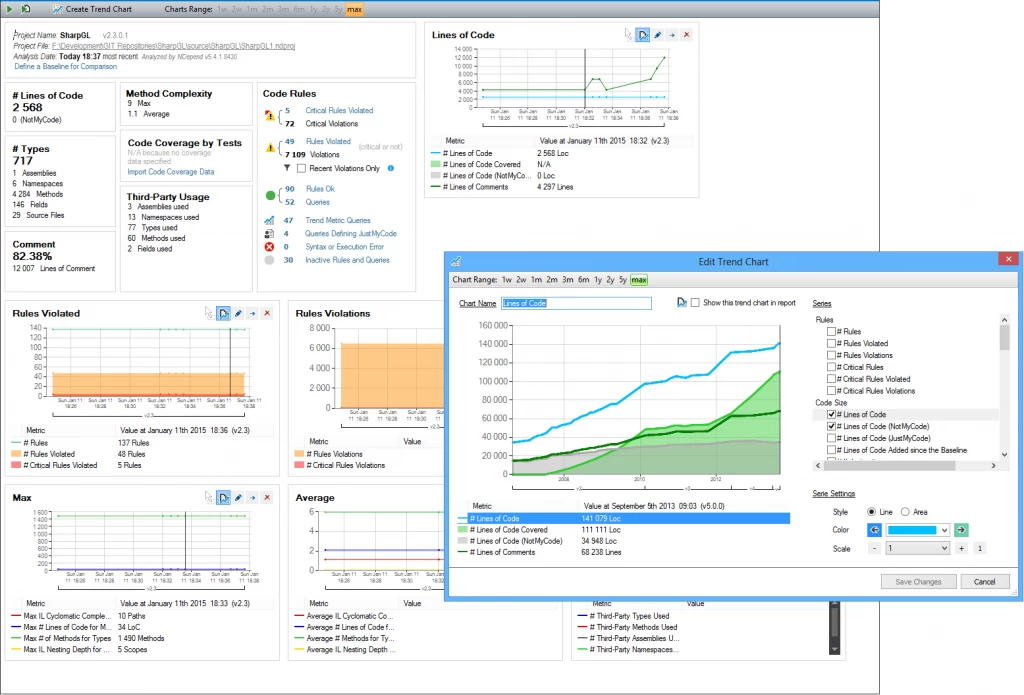Select the Area style radio button

point(904,511)
